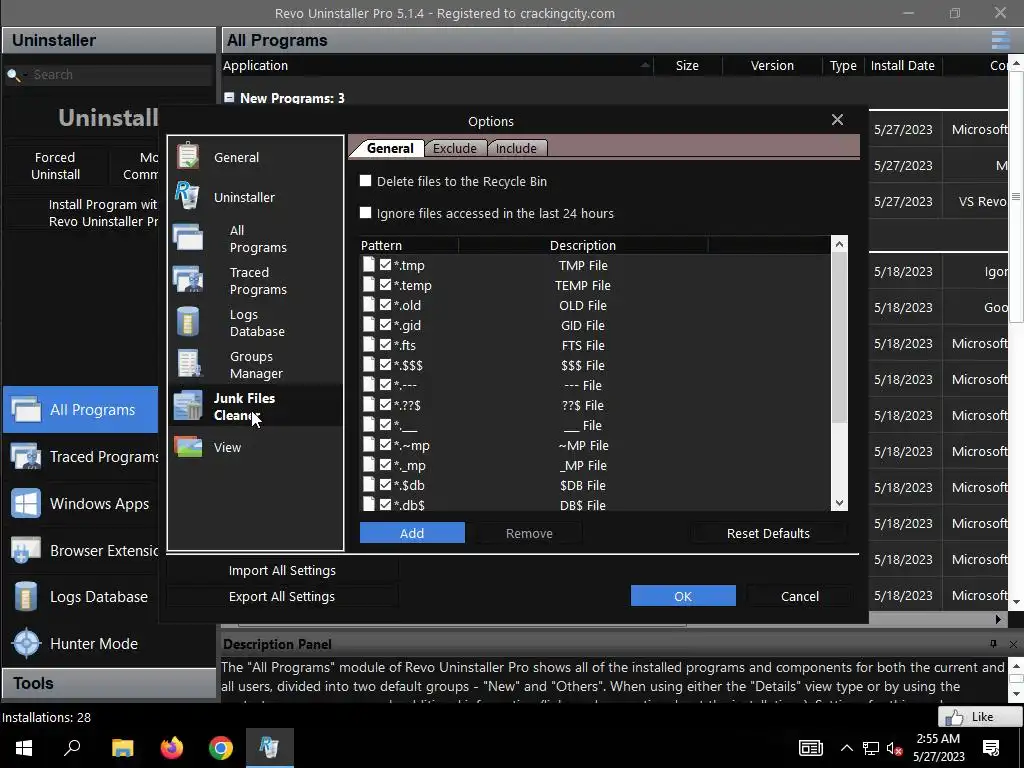Image resolution: width=1024 pixels, height=768 pixels.
Task: Select Logs Database options icon in dialog
Action: [x=188, y=321]
